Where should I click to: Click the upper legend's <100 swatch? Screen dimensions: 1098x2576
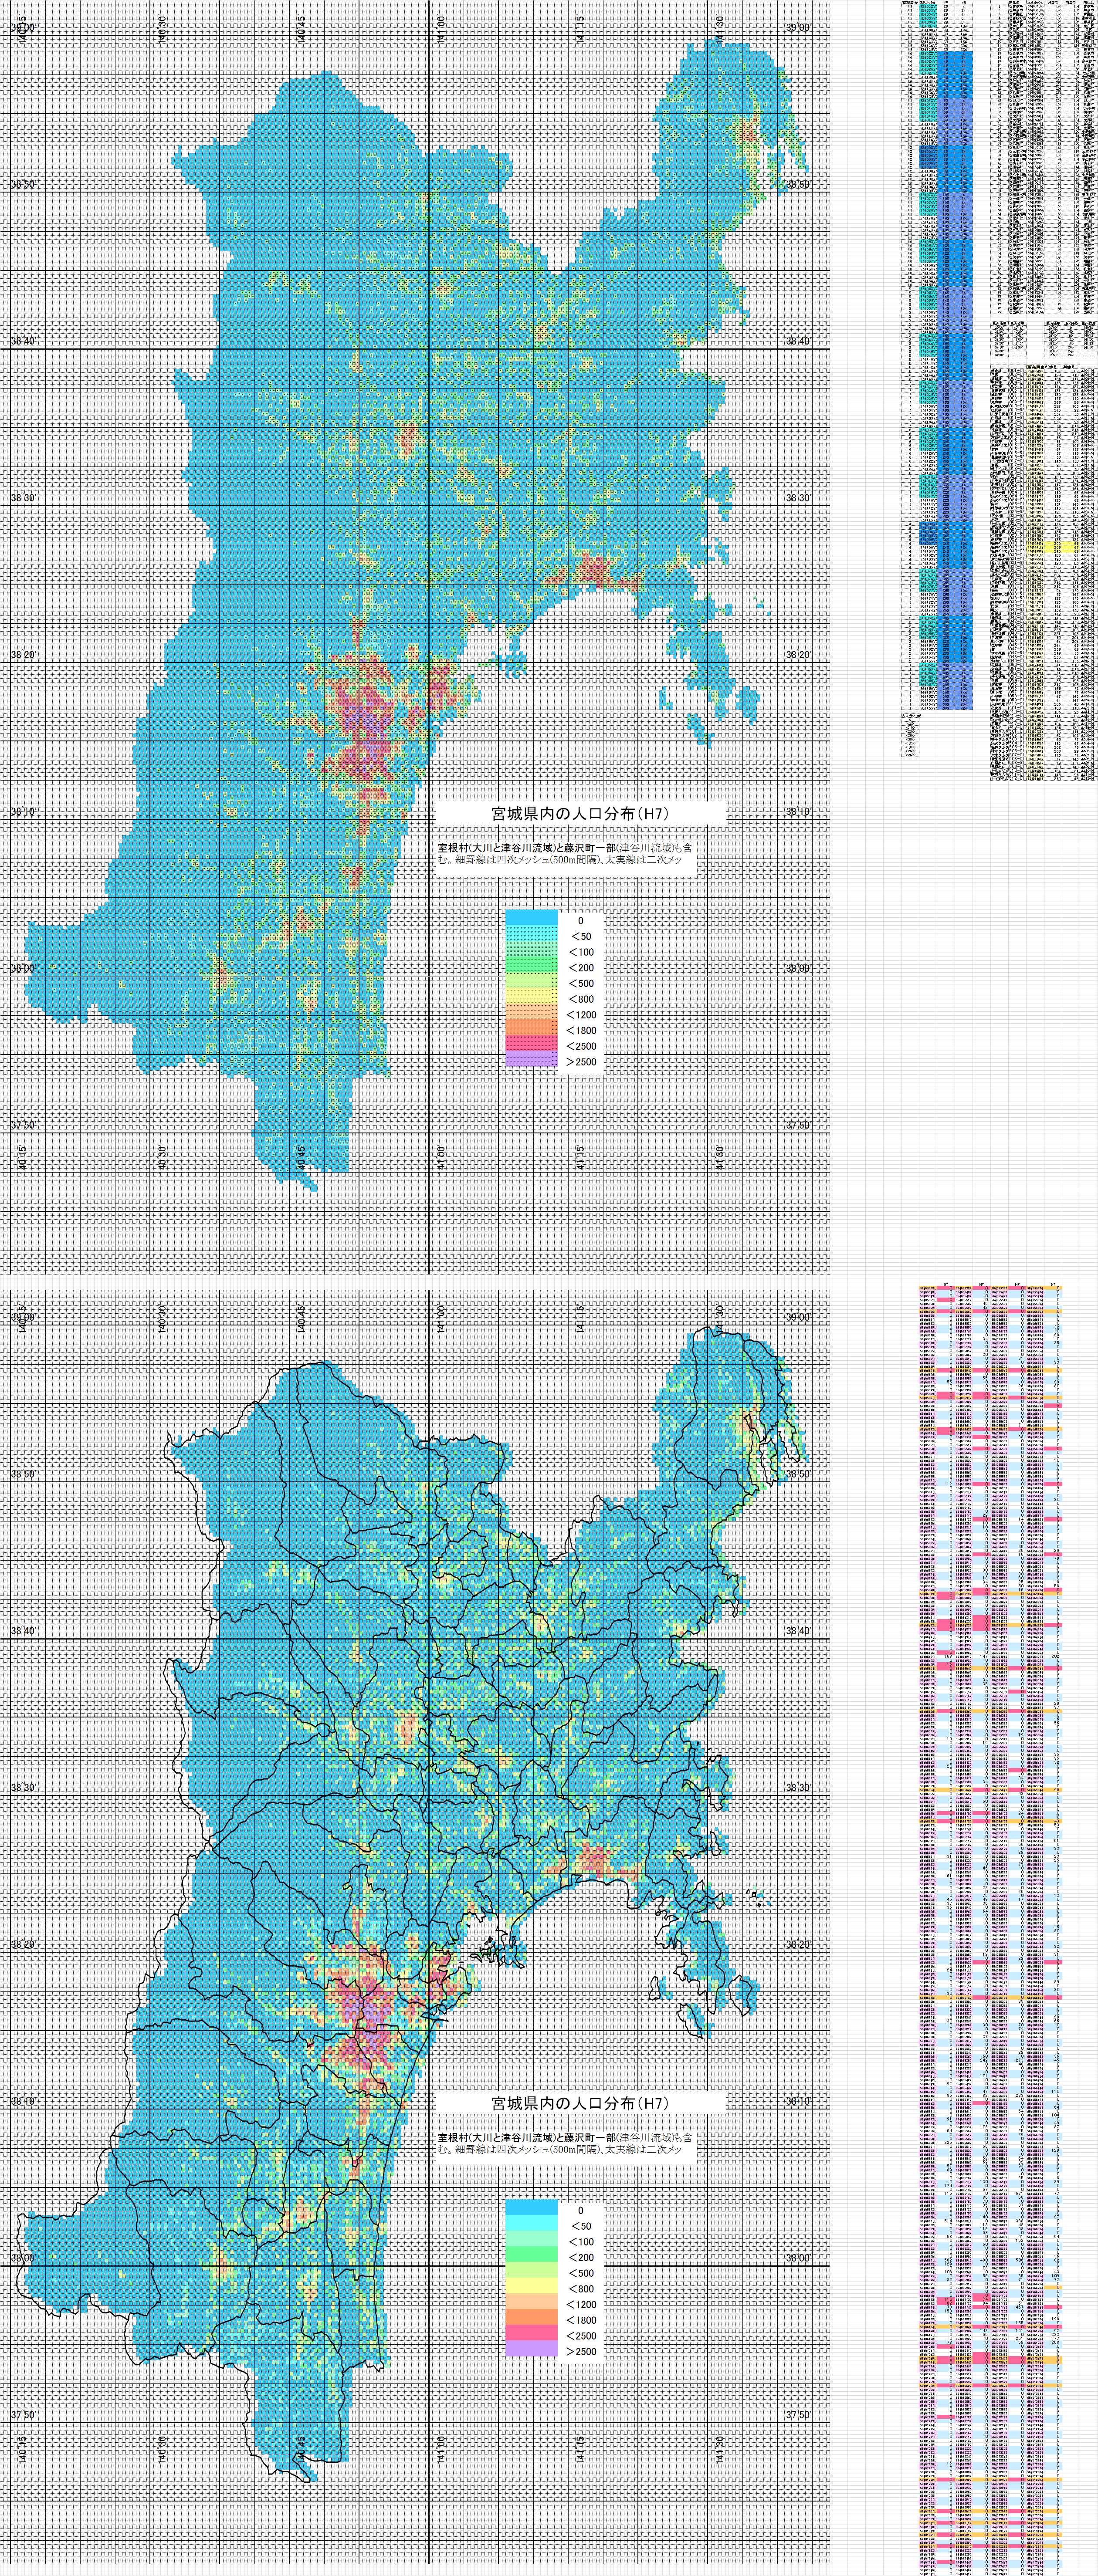tap(531, 950)
